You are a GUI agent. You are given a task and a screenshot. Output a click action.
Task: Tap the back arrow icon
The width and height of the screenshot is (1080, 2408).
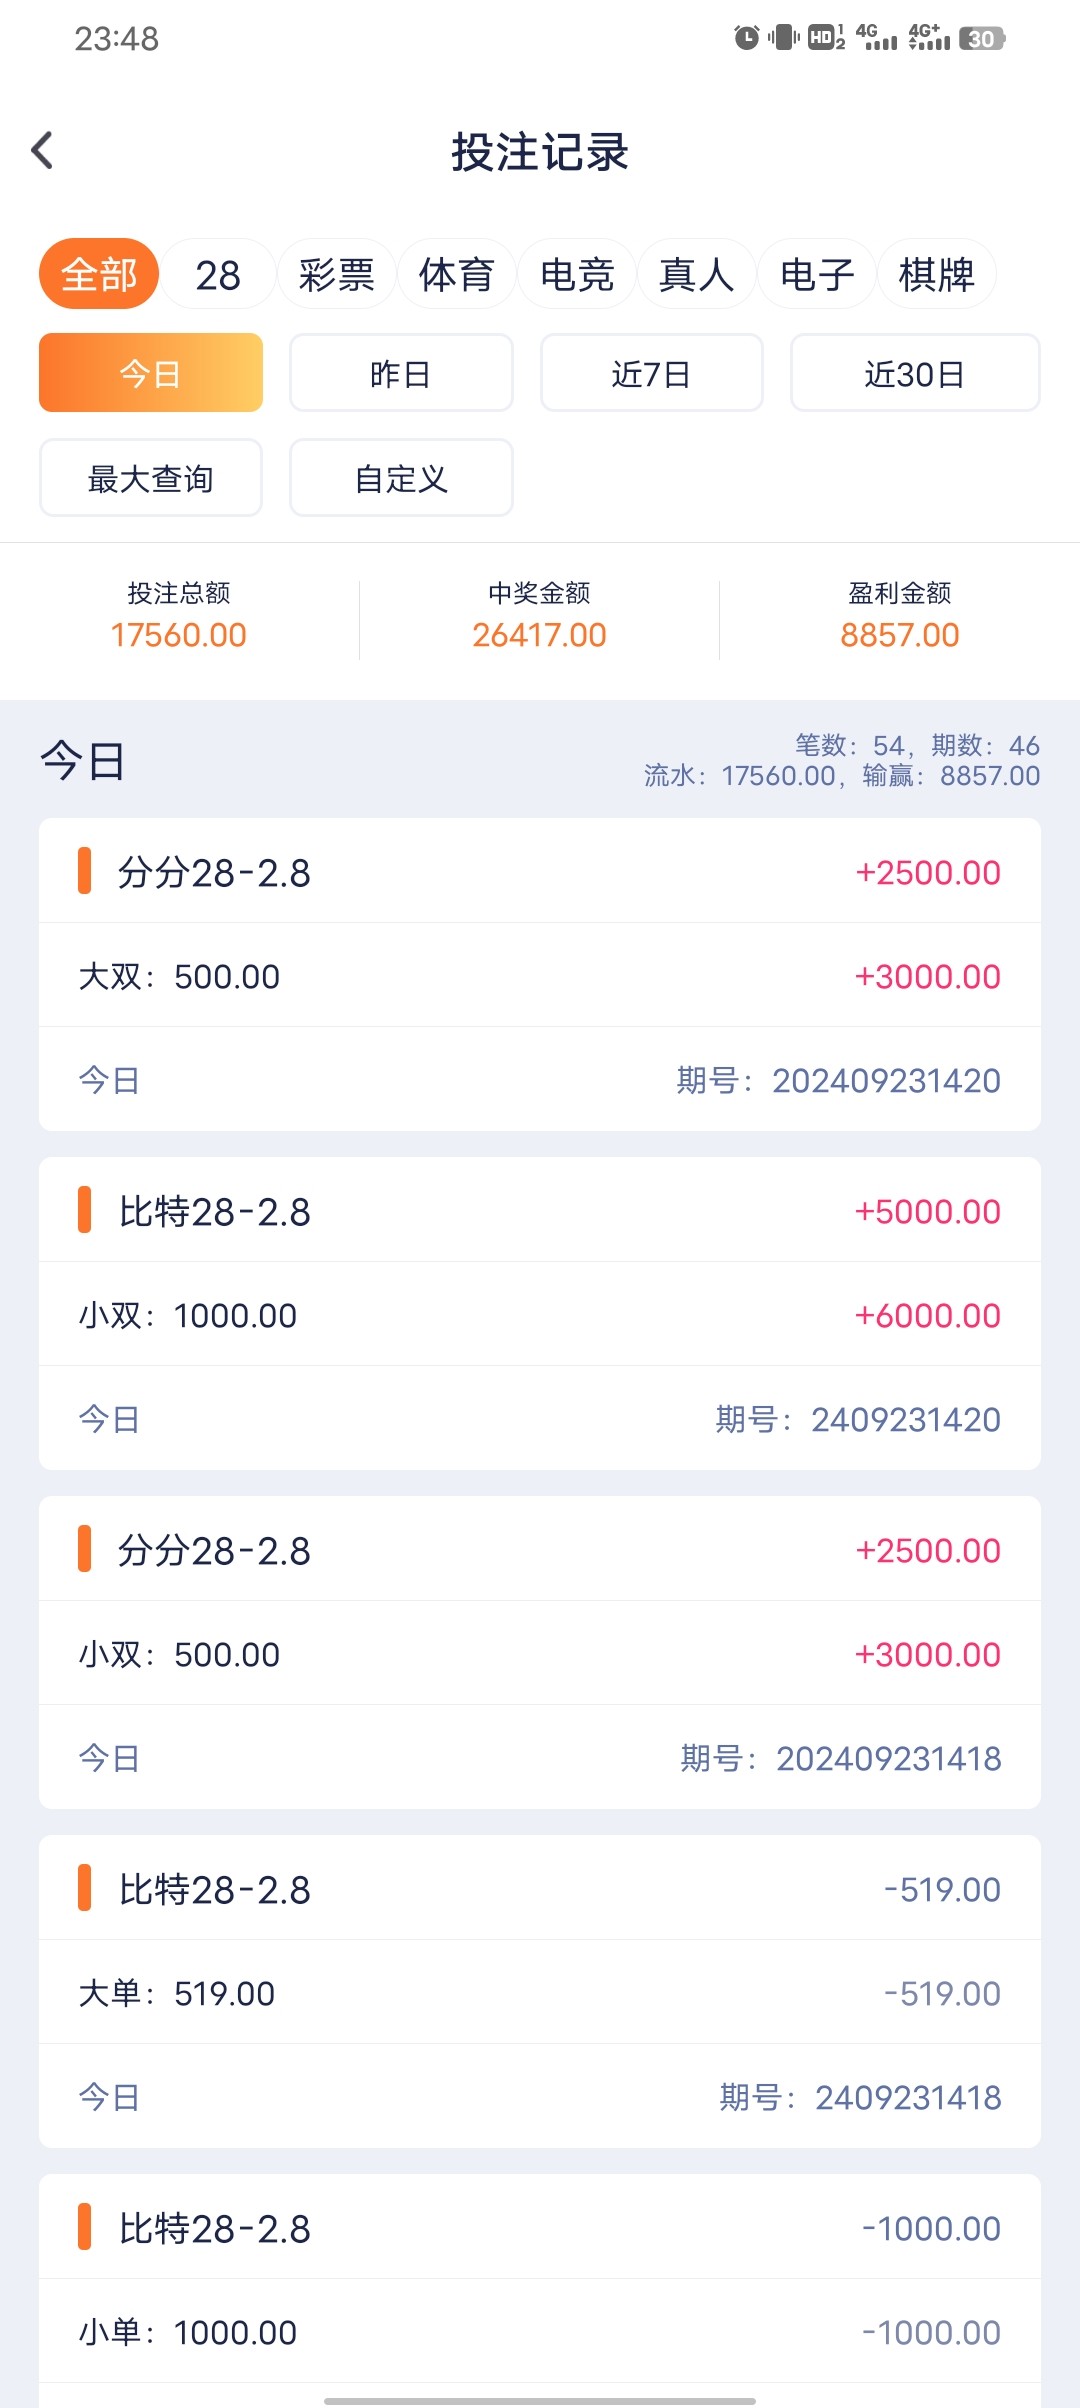coord(42,151)
